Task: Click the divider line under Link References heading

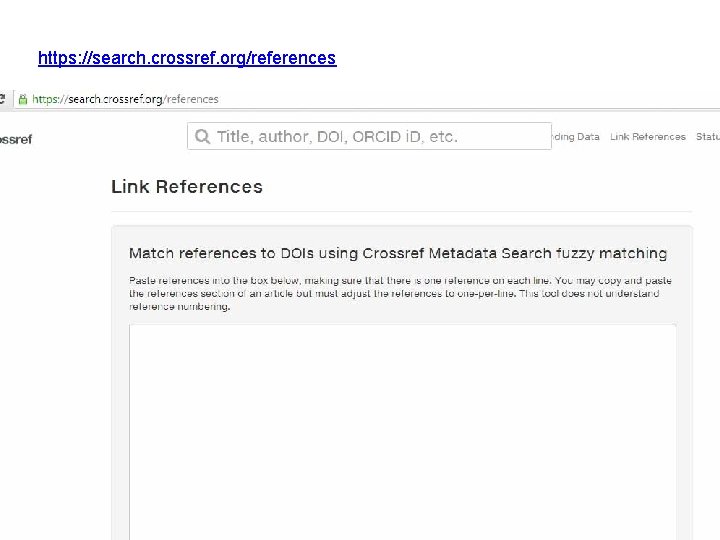Action: point(401,211)
